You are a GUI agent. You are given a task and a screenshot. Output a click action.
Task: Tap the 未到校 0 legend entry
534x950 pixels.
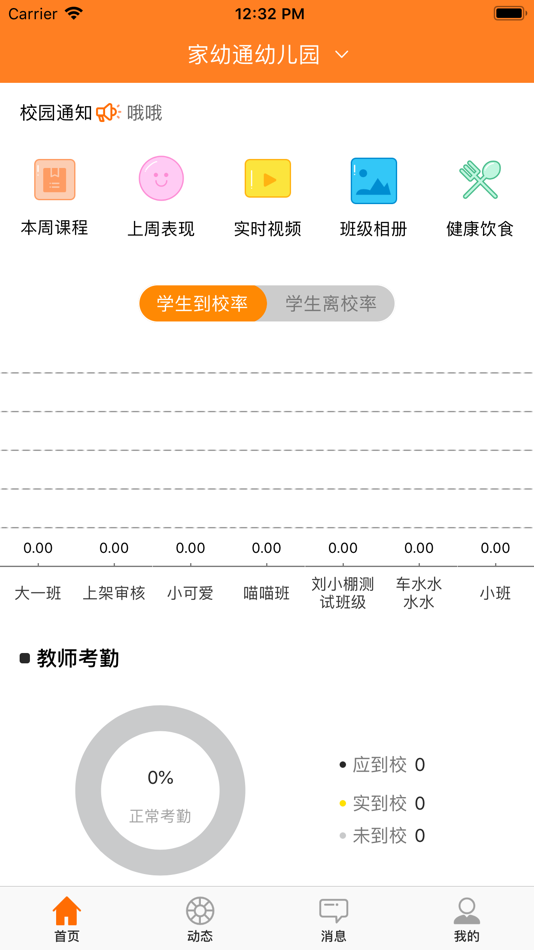tap(382, 836)
